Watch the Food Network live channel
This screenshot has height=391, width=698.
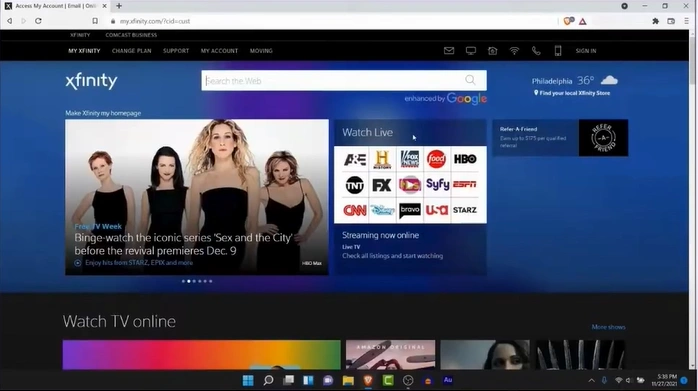[436, 159]
